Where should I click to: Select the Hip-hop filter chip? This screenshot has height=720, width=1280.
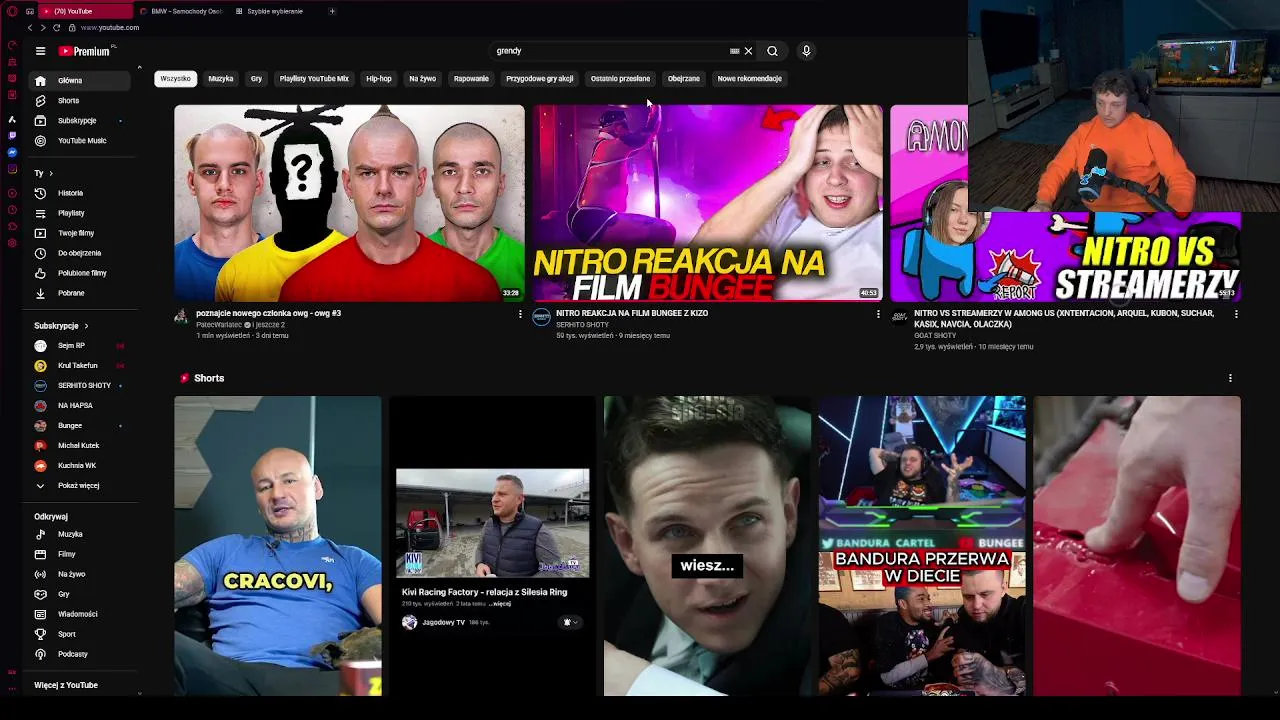[x=379, y=78]
